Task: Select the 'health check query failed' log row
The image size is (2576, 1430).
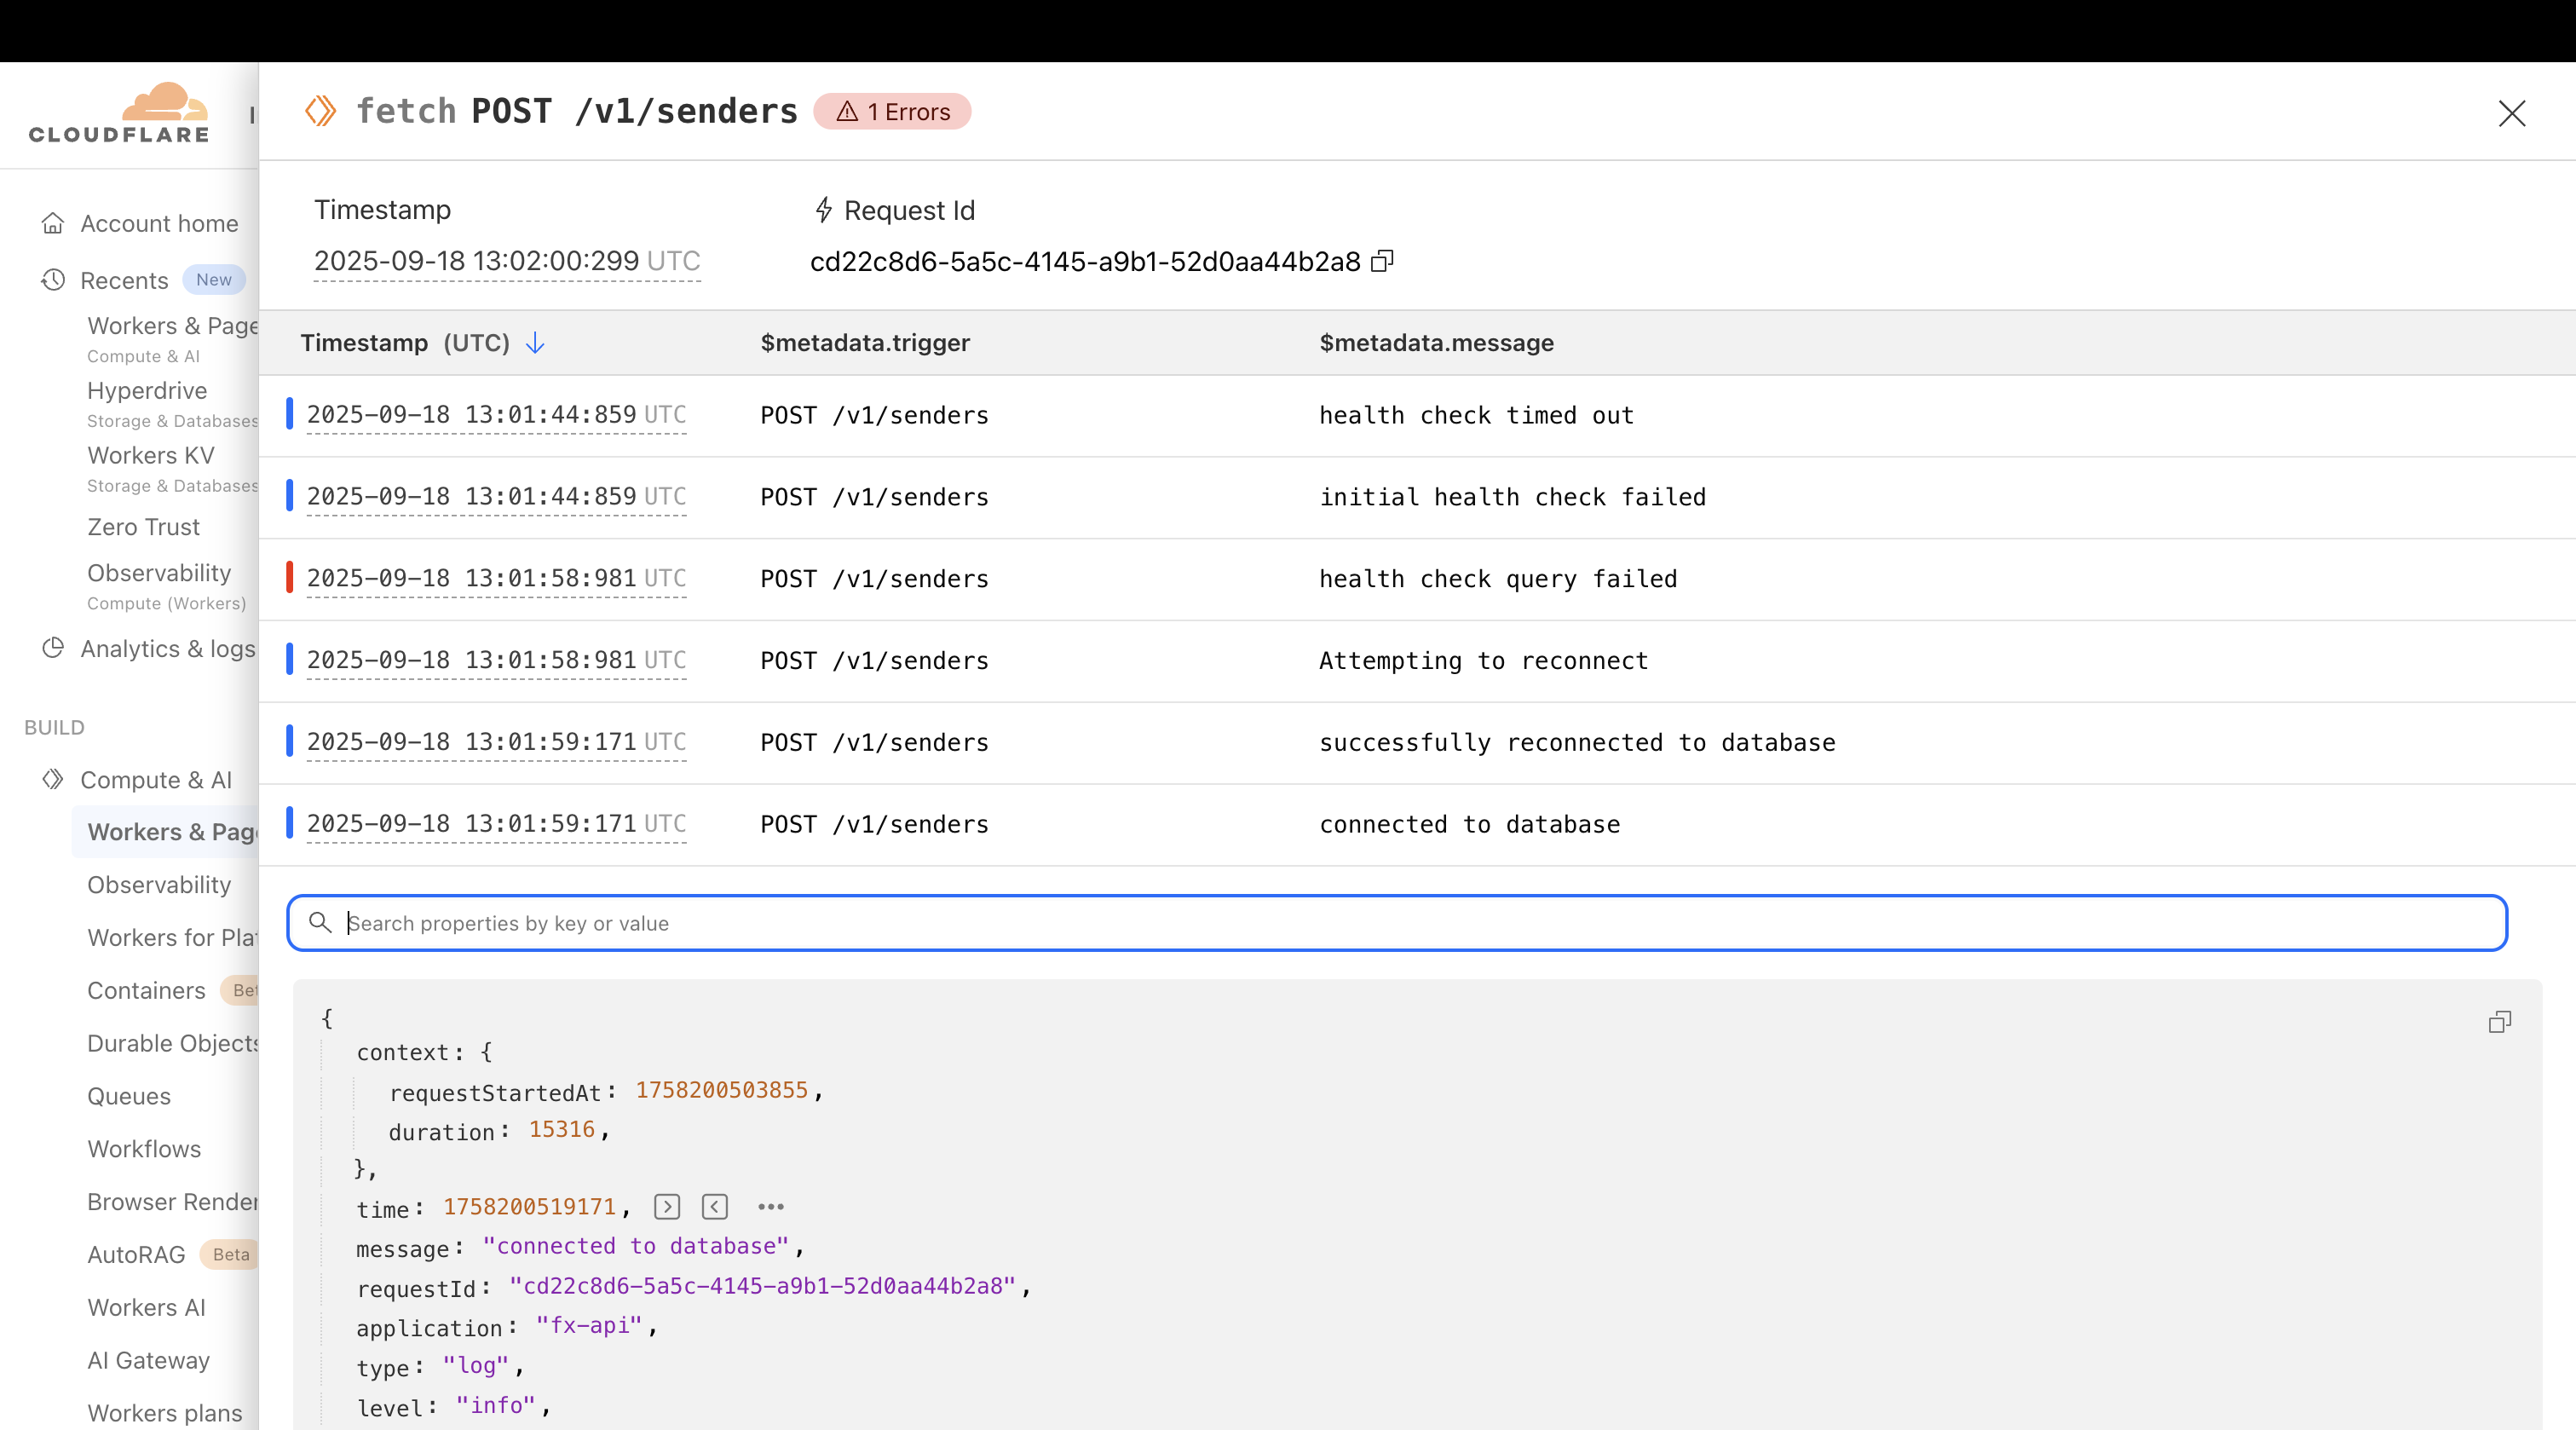Action: click(x=1497, y=579)
